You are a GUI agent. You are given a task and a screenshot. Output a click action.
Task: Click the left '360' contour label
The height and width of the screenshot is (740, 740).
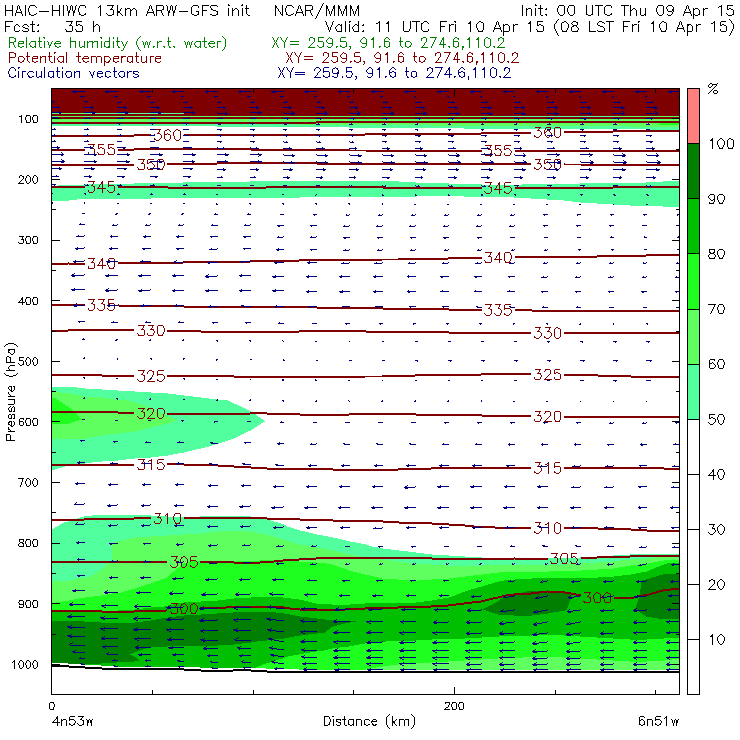coord(168,135)
